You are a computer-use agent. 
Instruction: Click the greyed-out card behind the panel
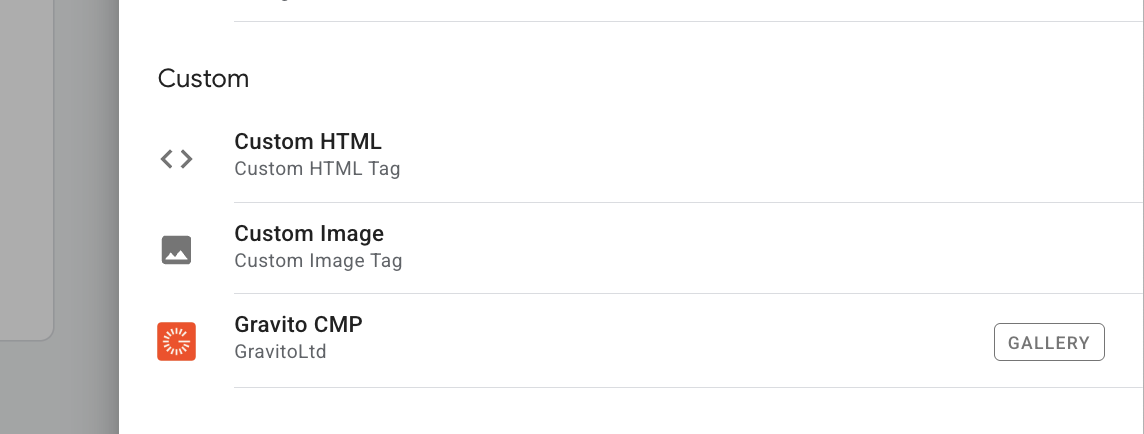tap(26, 168)
